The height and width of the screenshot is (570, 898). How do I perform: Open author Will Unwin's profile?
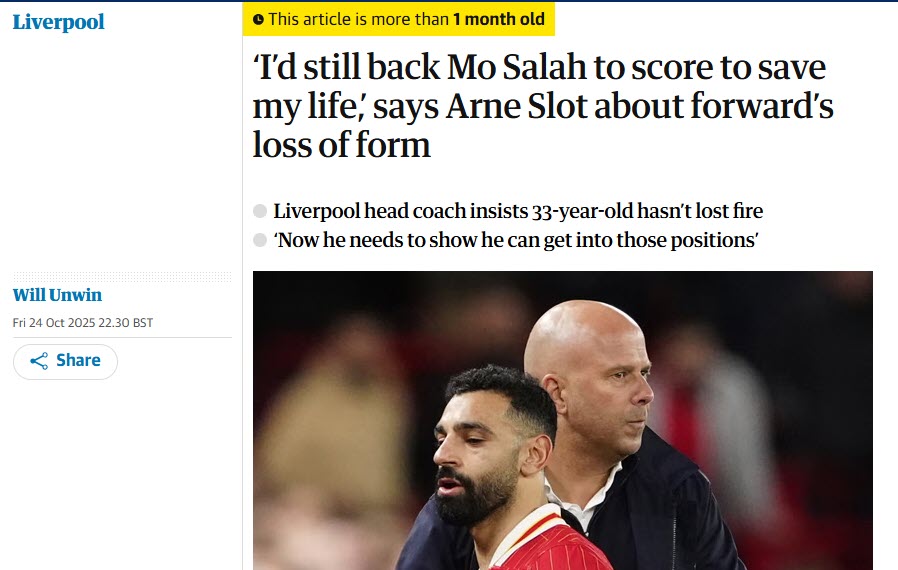pyautogui.click(x=57, y=295)
